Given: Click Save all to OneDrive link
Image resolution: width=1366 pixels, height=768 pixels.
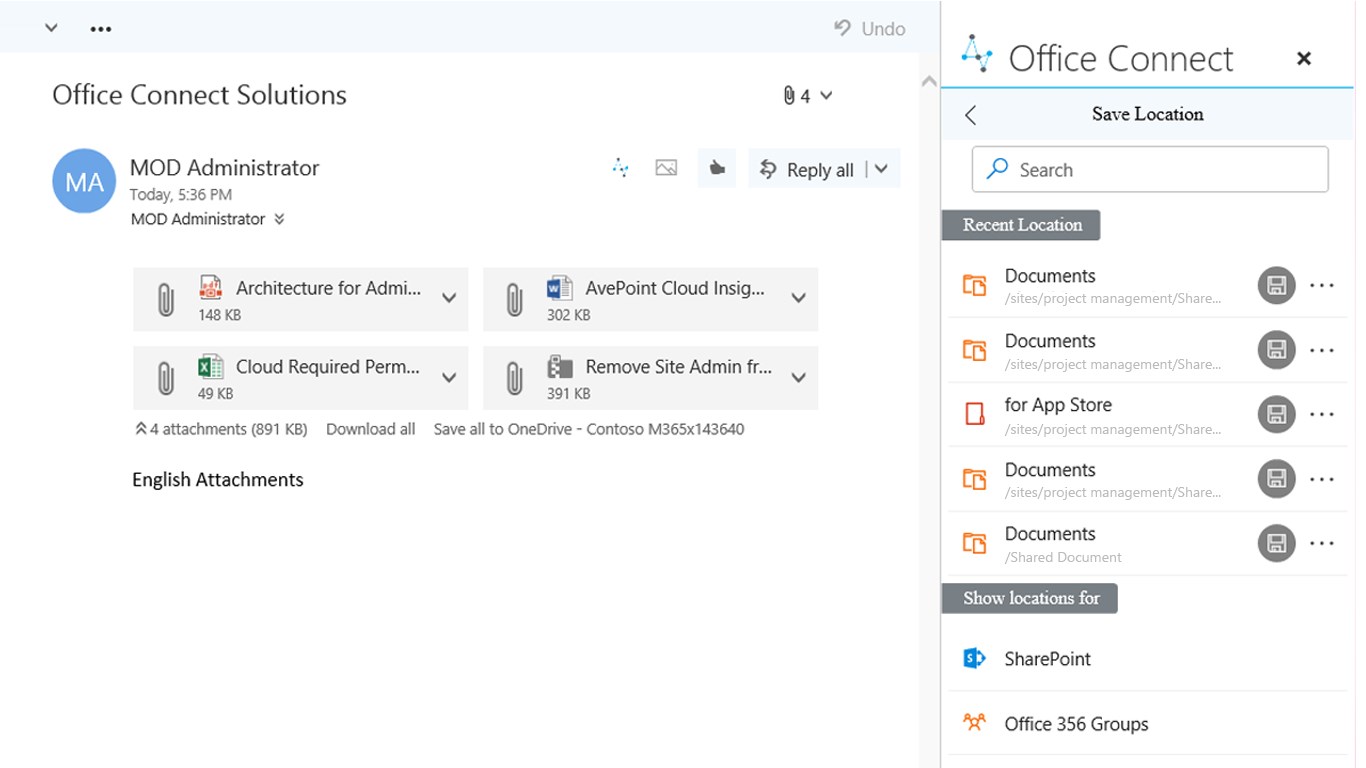Looking at the screenshot, I should click(x=588, y=429).
